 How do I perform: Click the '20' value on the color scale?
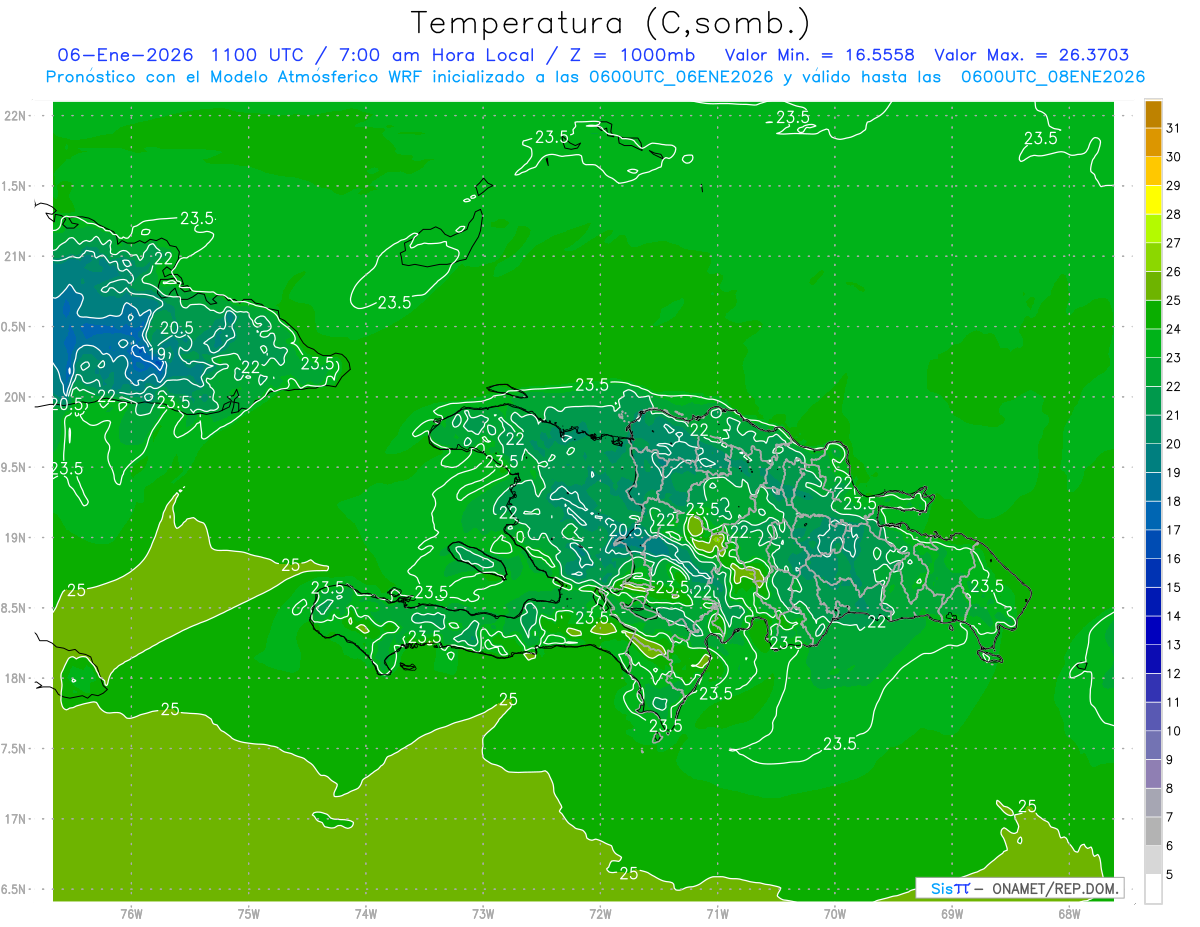pyautogui.click(x=1174, y=444)
